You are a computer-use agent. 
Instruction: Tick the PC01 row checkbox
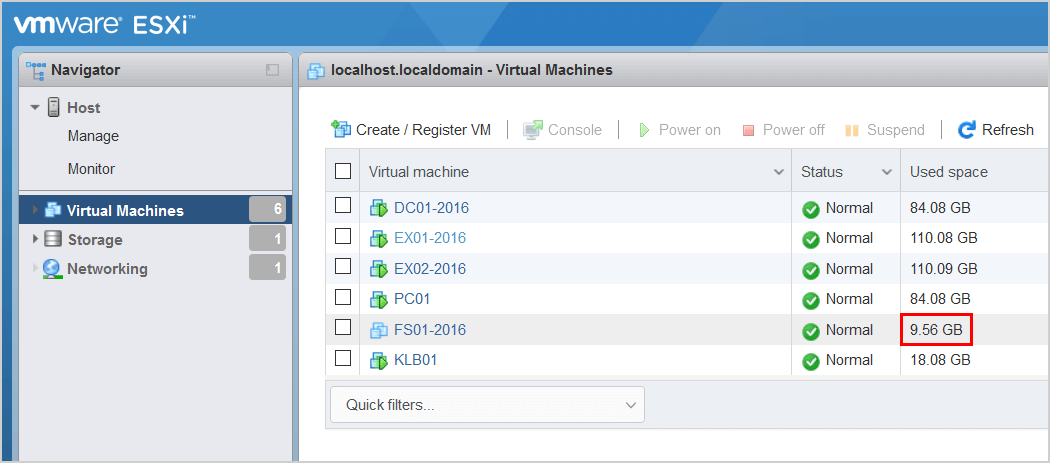tap(343, 297)
